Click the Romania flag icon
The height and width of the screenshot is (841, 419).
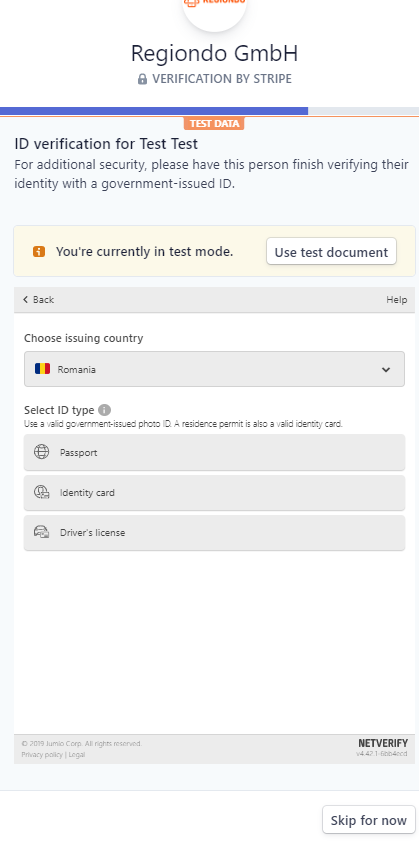coord(42,369)
